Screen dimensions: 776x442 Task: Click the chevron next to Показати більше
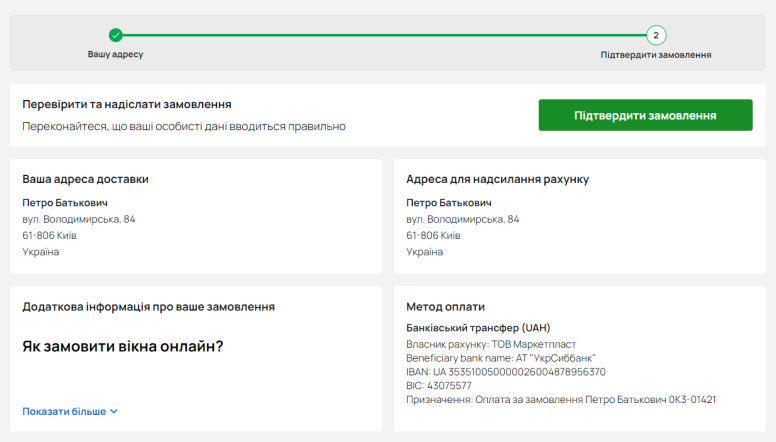[x=114, y=411]
